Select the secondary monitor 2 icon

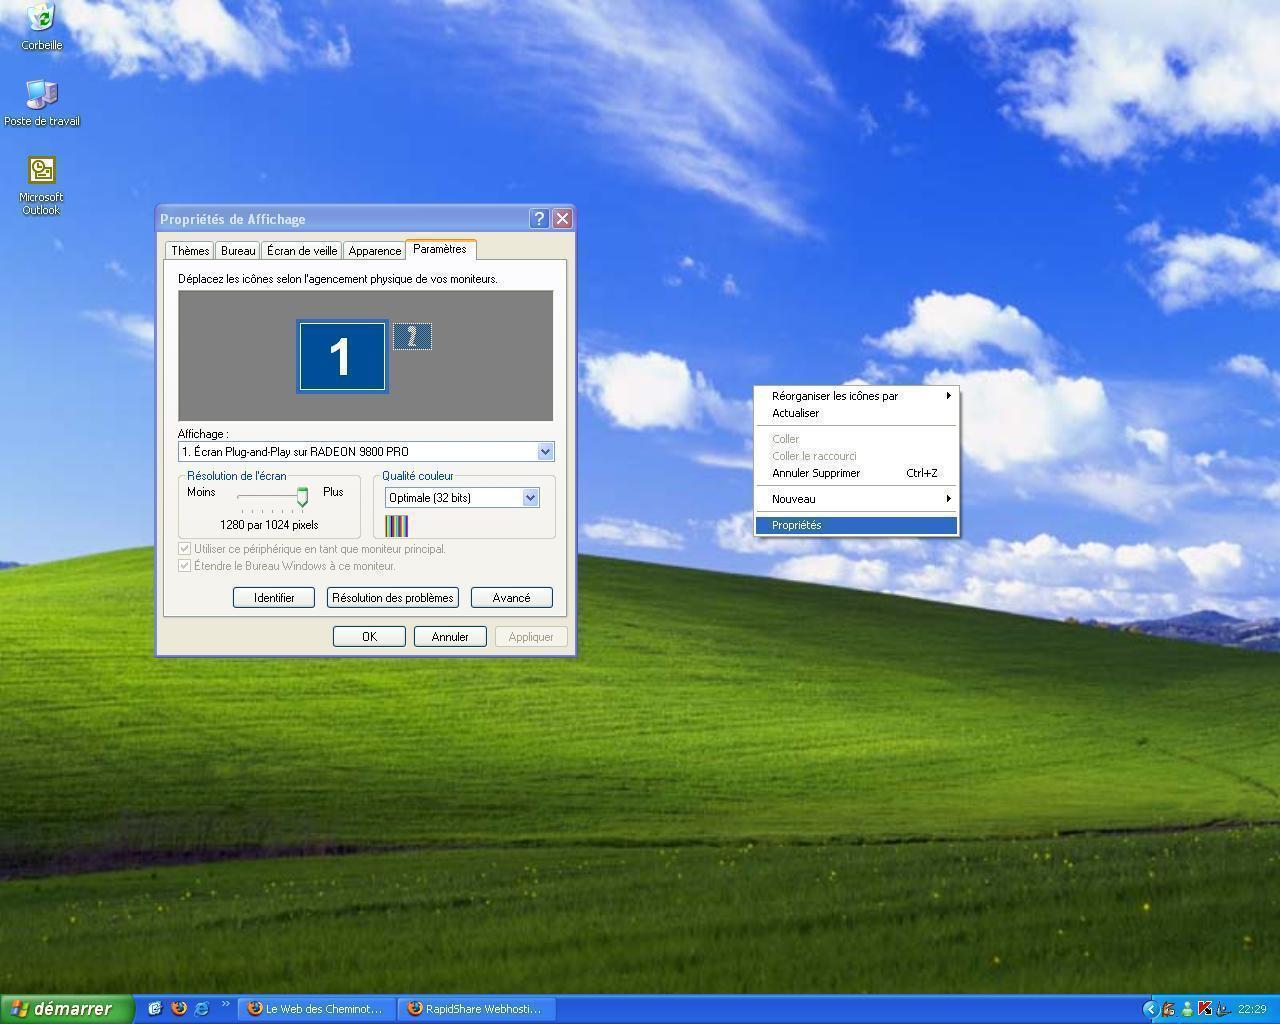coord(412,337)
